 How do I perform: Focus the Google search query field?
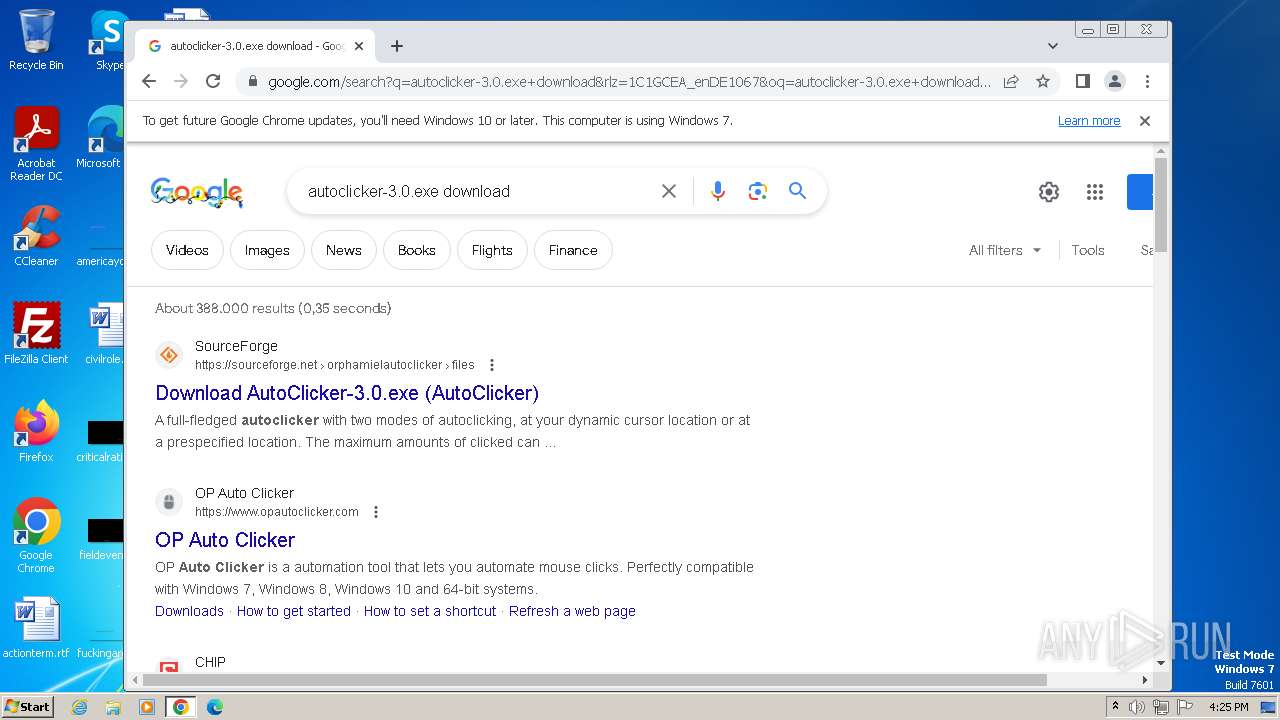(478, 191)
